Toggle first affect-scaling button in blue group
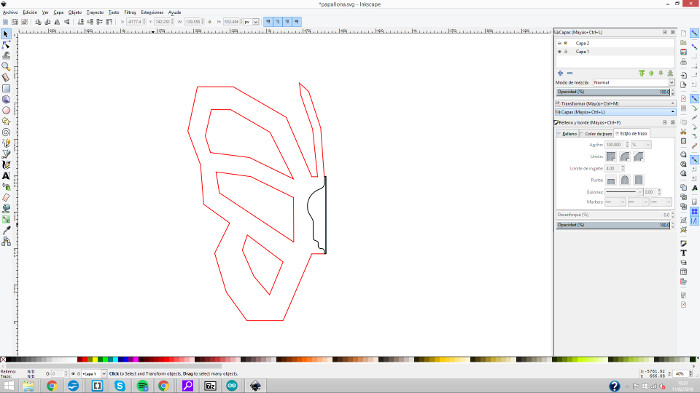The image size is (700, 393). click(268, 21)
